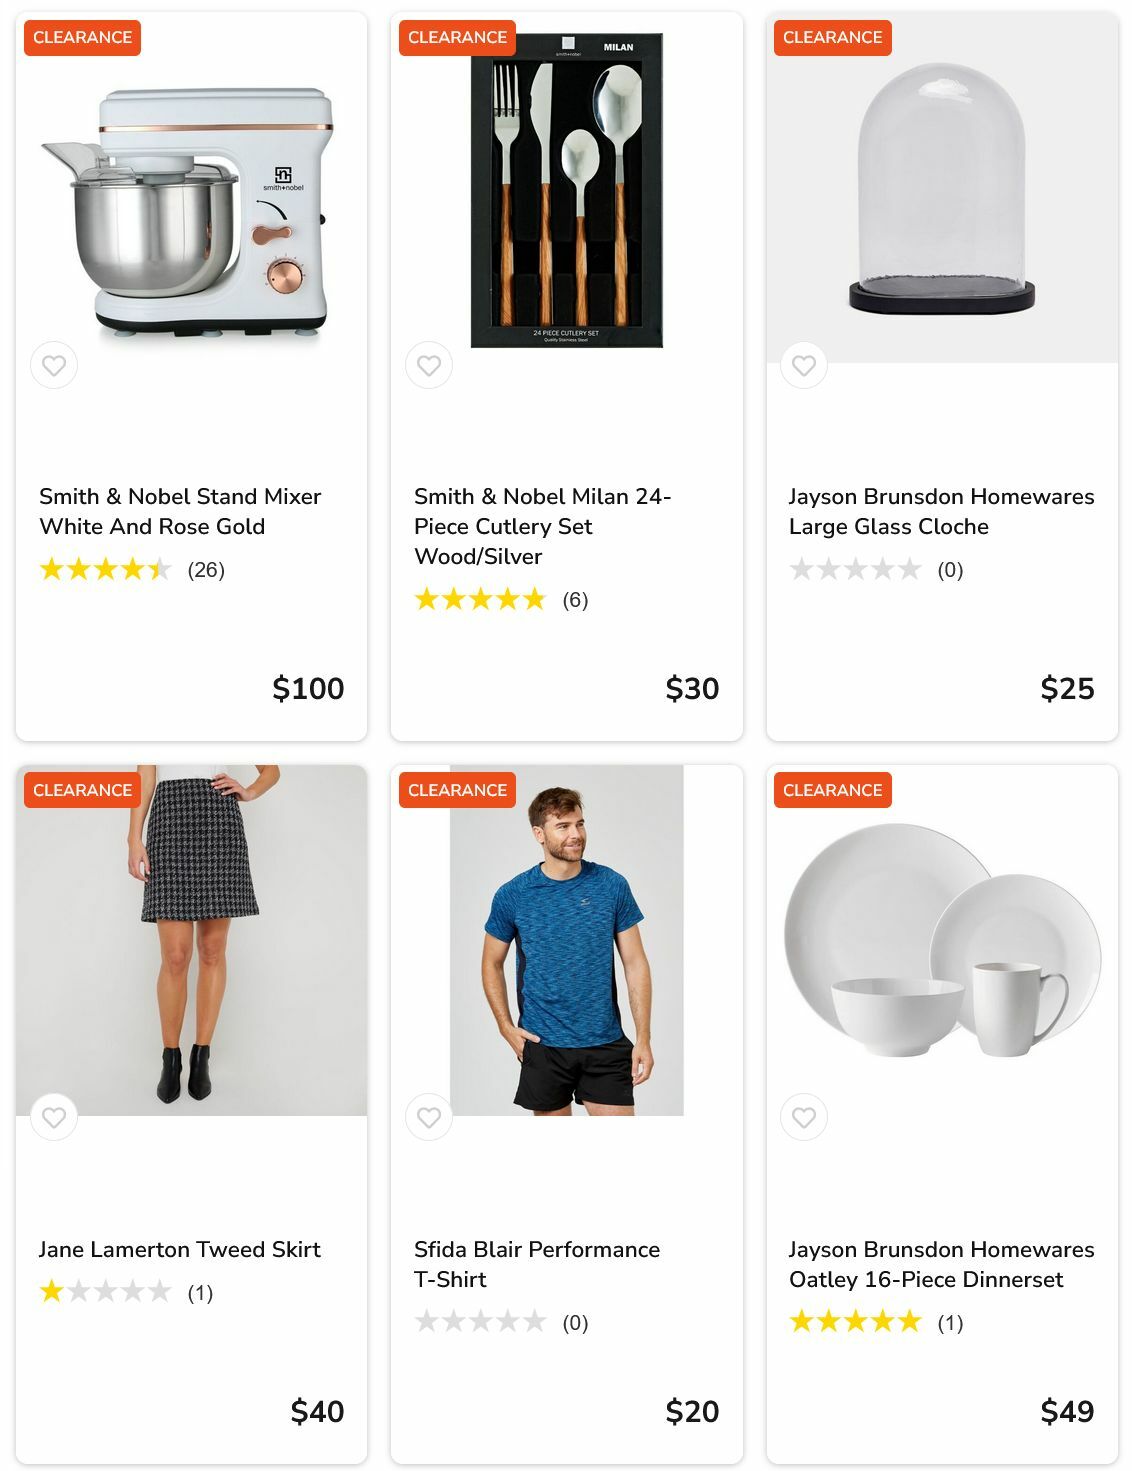Click the white dinnerset product image
1132x1471 pixels.
(941, 940)
